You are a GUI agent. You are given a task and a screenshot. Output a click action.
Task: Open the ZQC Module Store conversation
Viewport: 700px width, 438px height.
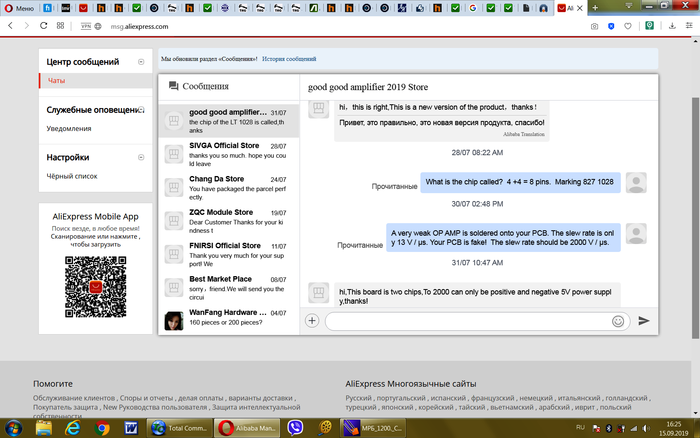(229, 221)
